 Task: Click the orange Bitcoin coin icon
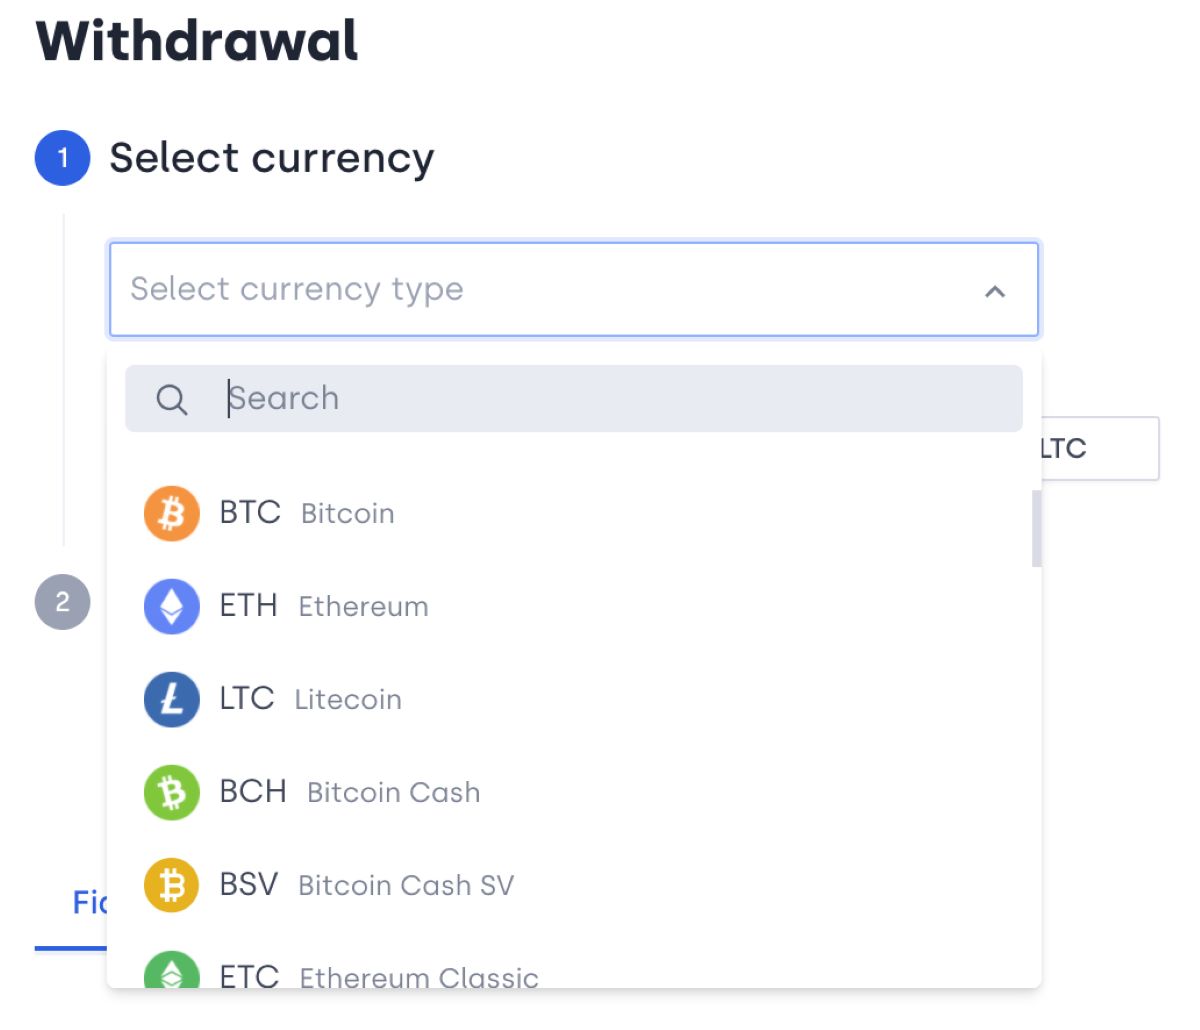172,513
